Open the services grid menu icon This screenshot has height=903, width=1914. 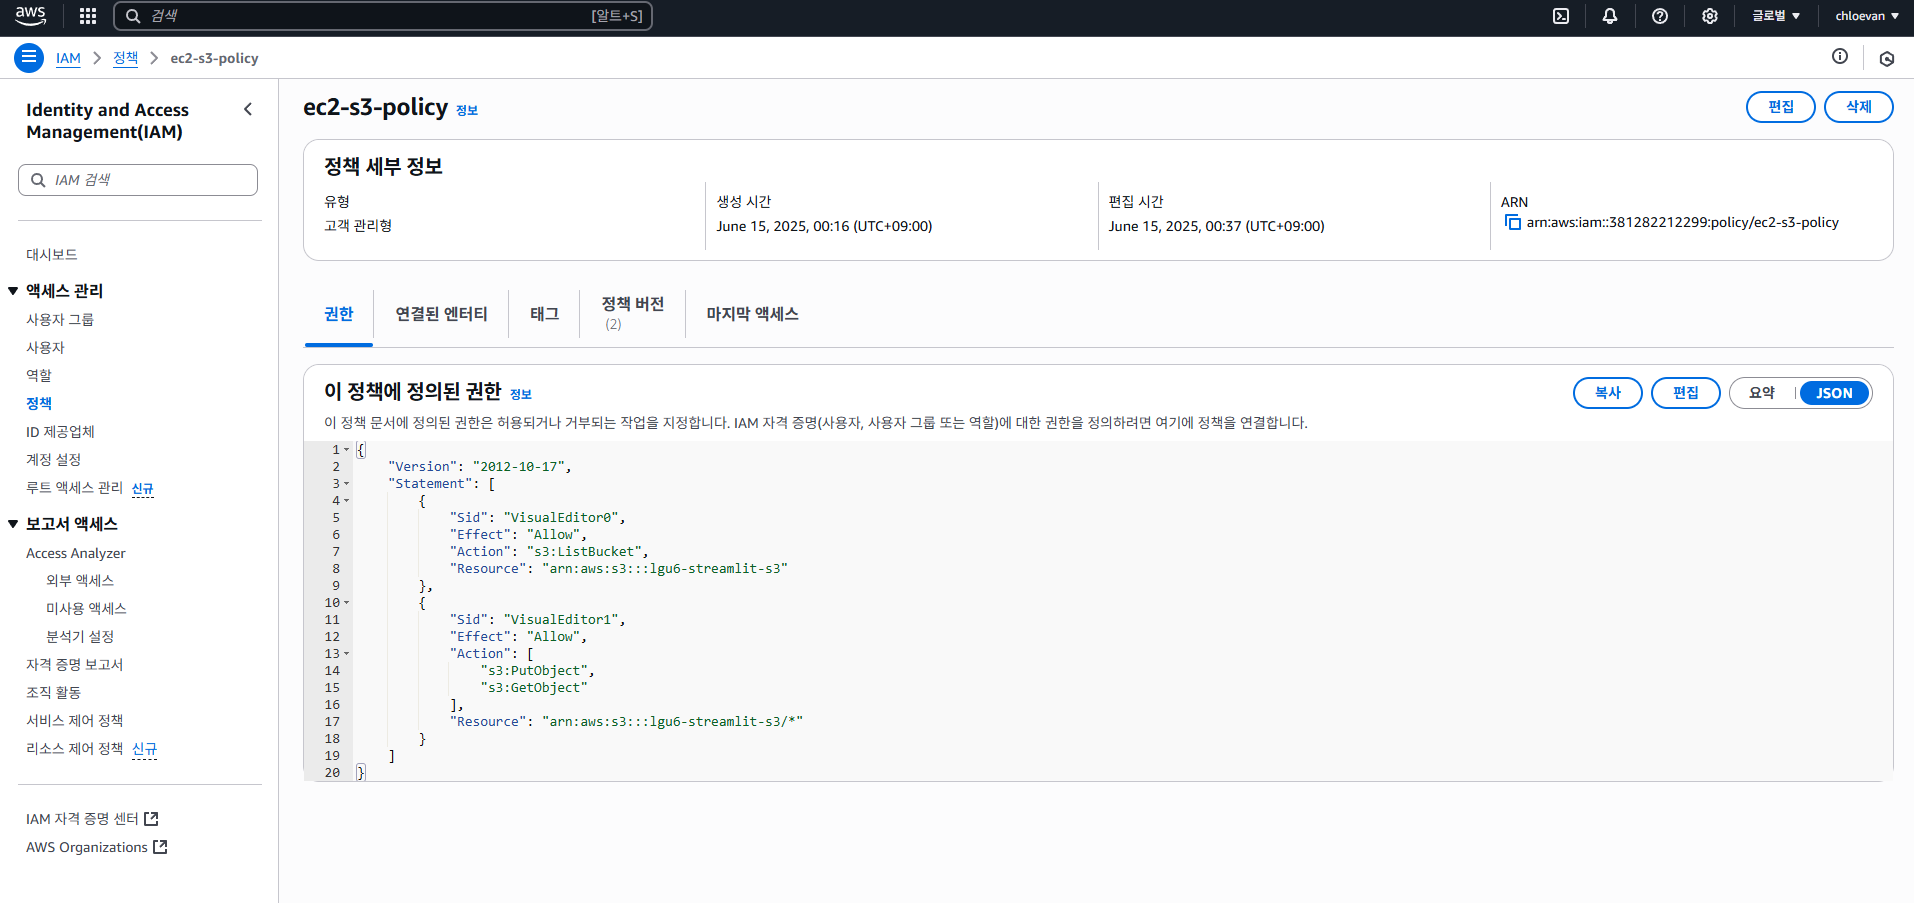point(88,16)
